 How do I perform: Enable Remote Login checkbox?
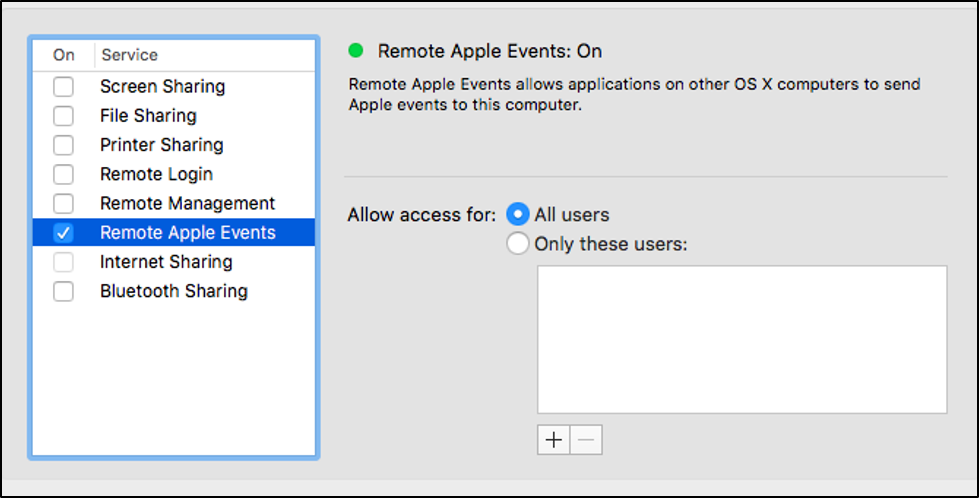[x=63, y=174]
